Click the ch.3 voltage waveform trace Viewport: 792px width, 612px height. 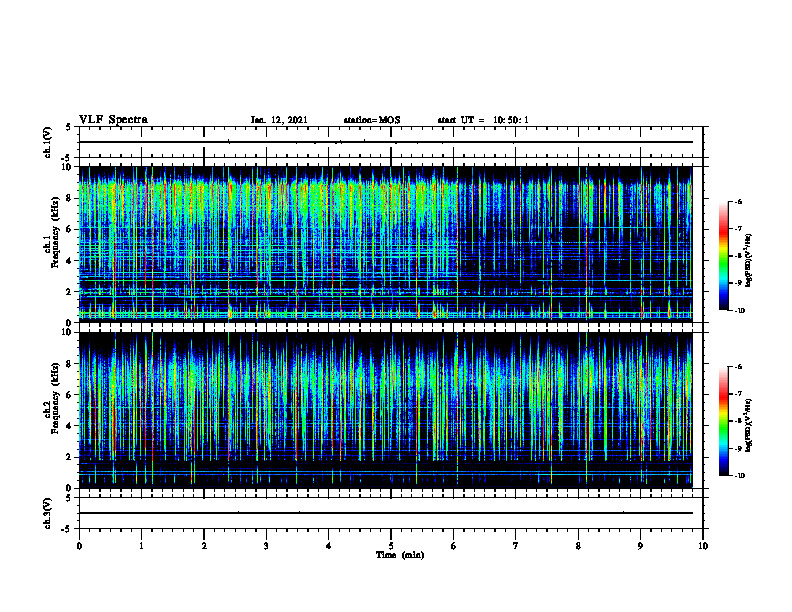click(x=386, y=513)
